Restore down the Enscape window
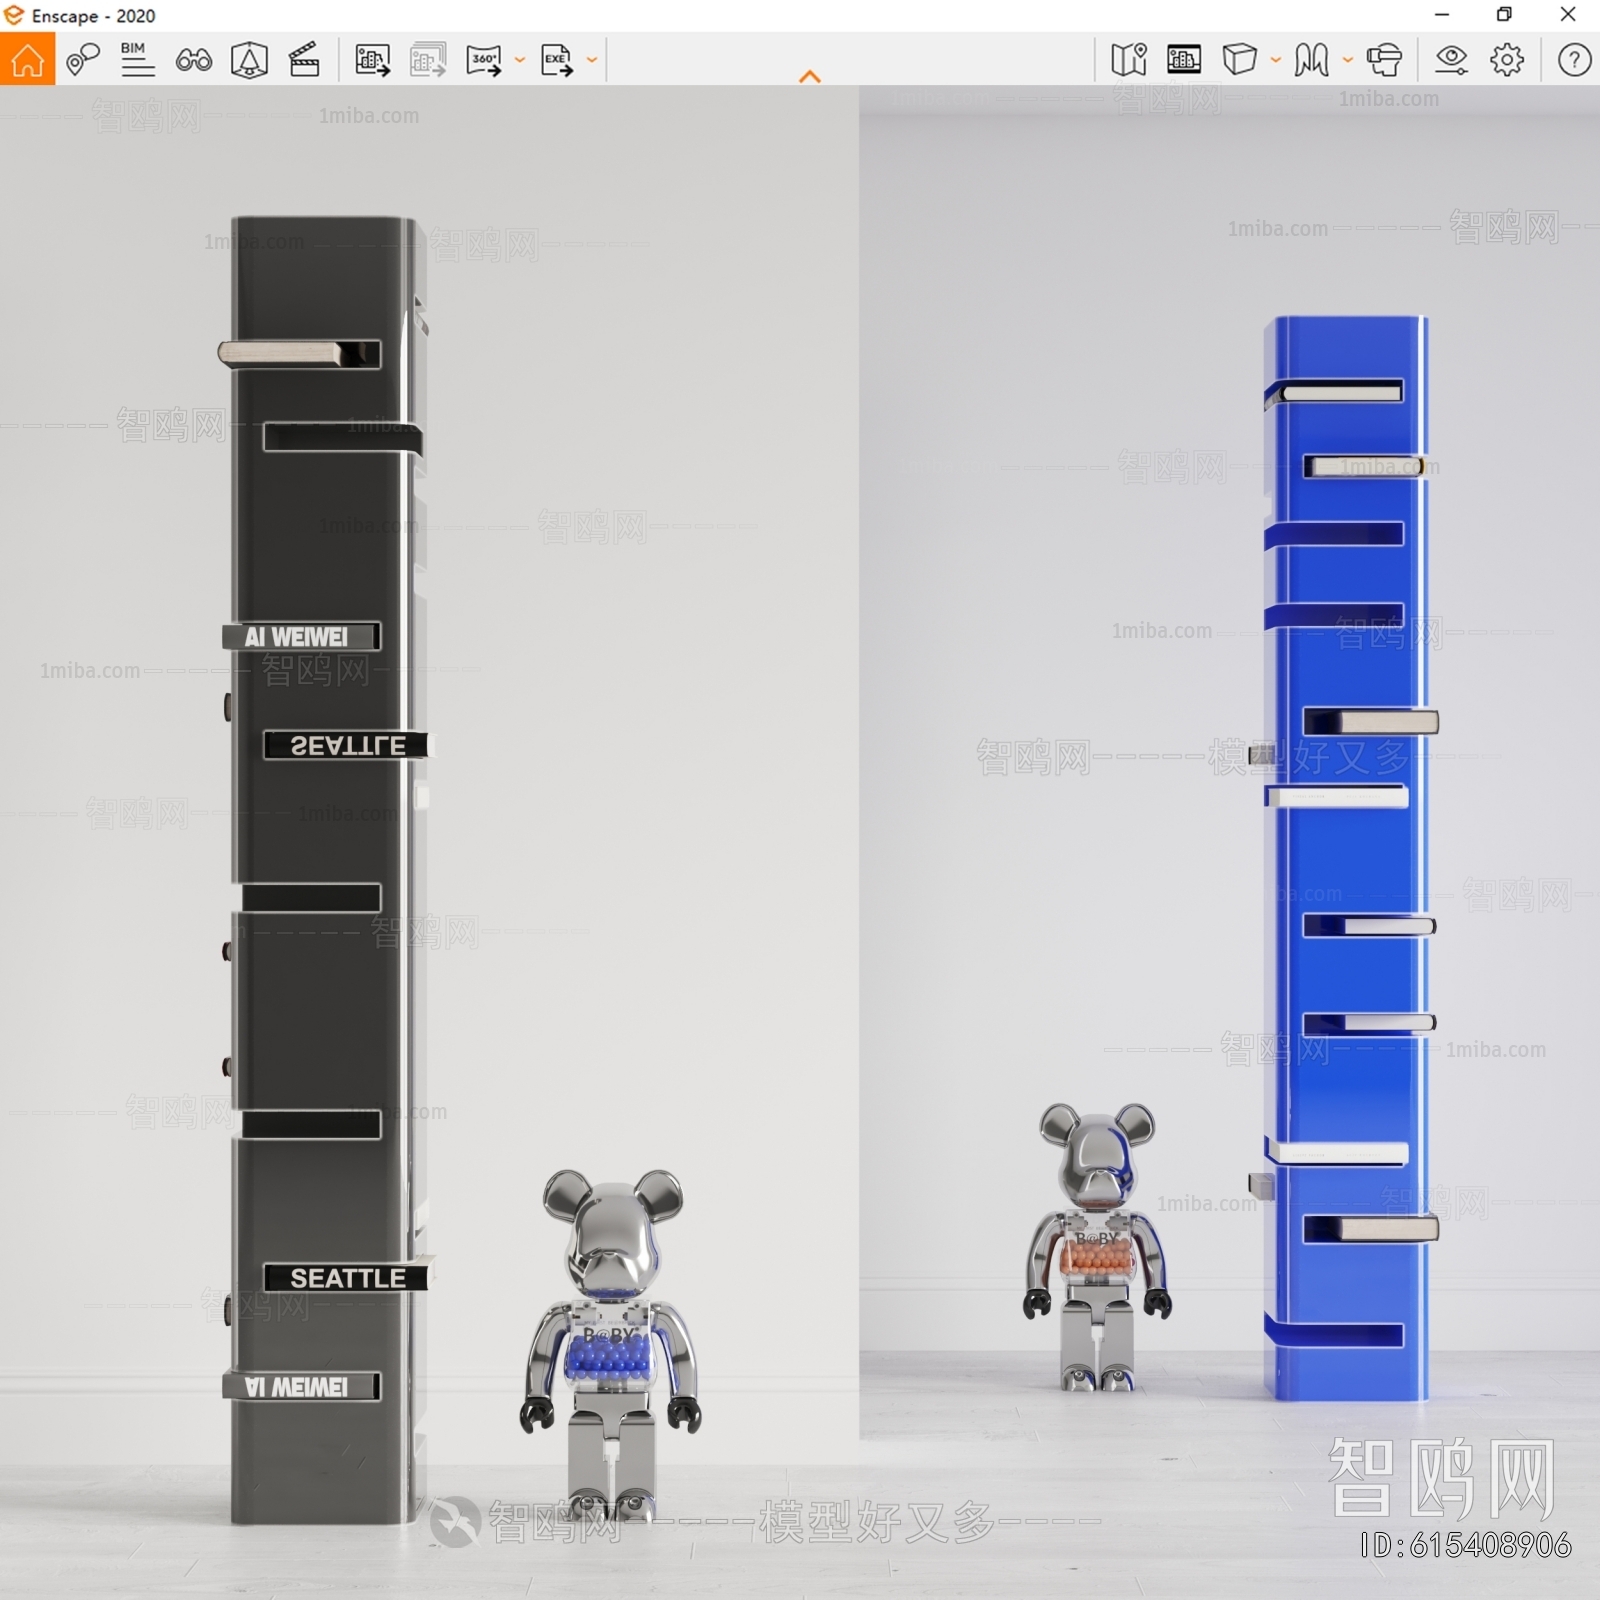Viewport: 1600px width, 1600px height. tap(1504, 15)
